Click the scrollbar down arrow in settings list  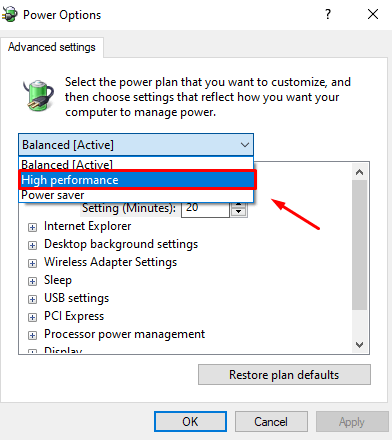(359, 344)
